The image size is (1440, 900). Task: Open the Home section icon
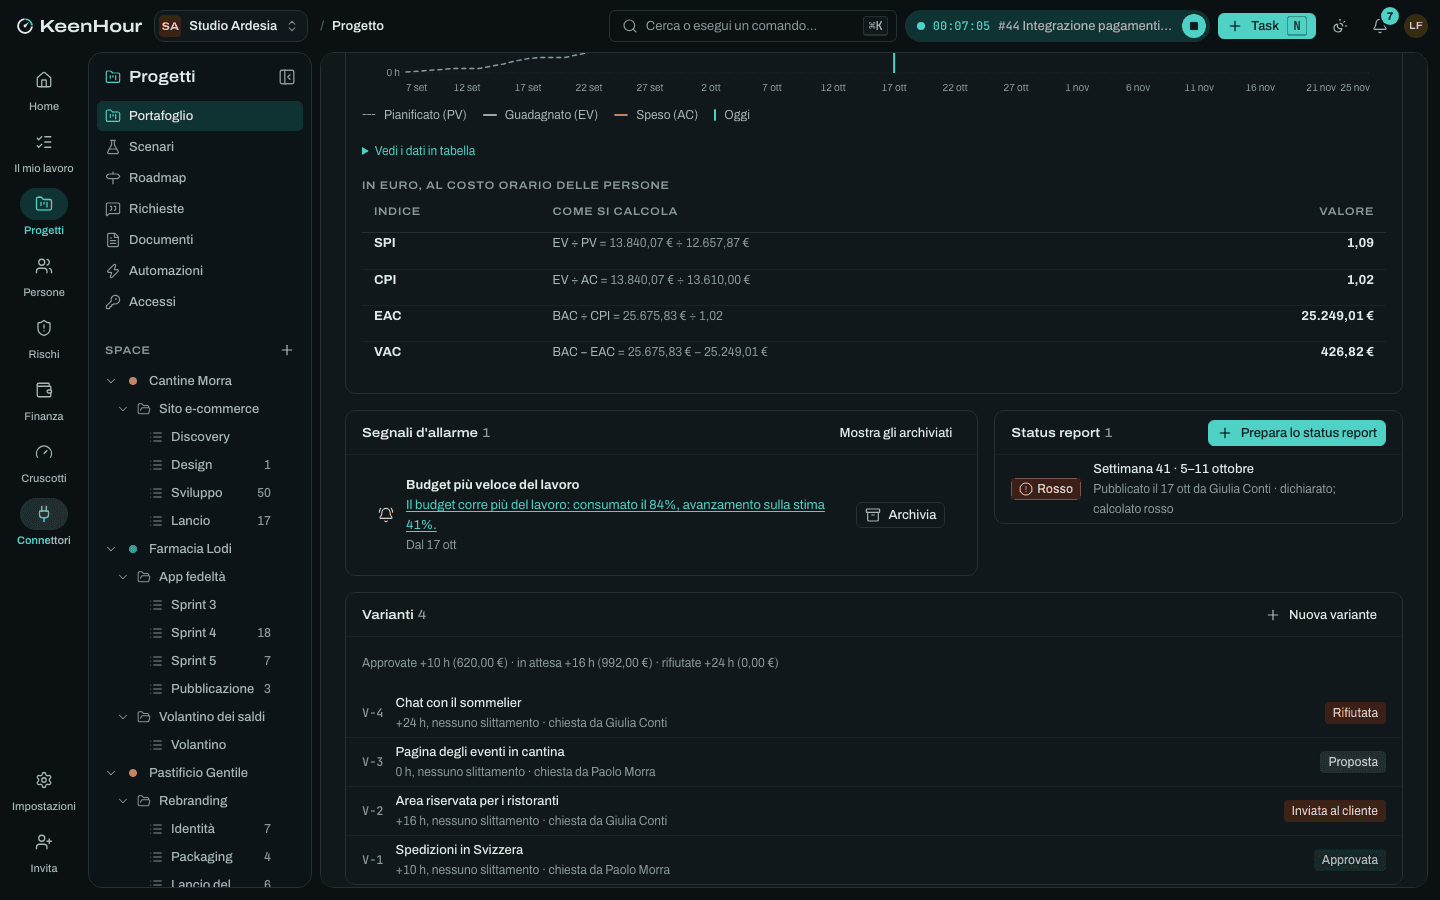tap(44, 80)
